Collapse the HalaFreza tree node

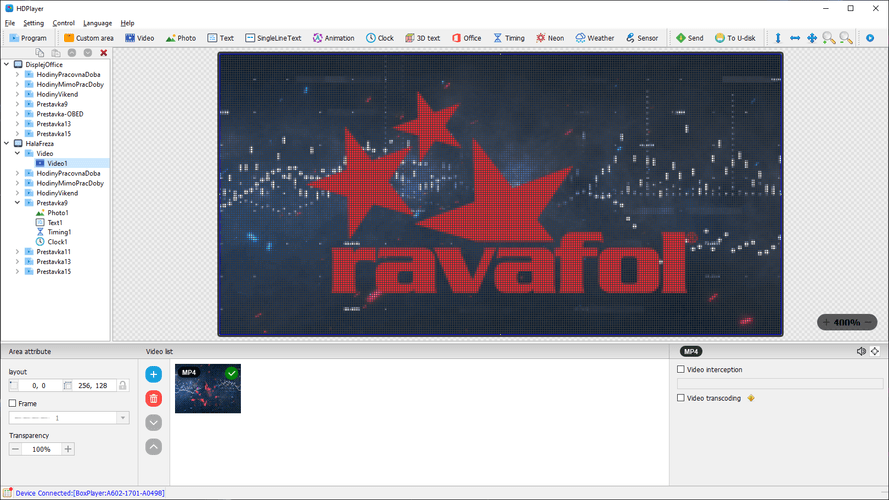[7, 143]
